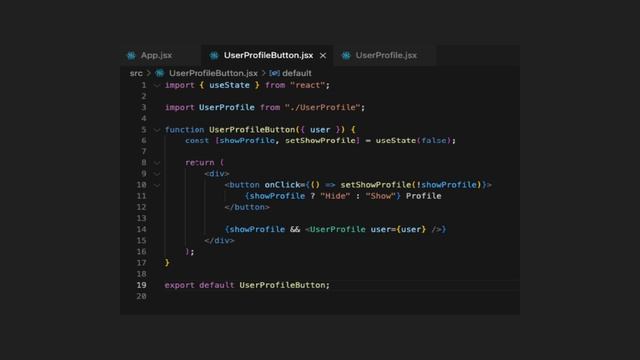Viewport: 640px width, 360px height.
Task: Collapse the import fold at line 1
Action: (157, 85)
